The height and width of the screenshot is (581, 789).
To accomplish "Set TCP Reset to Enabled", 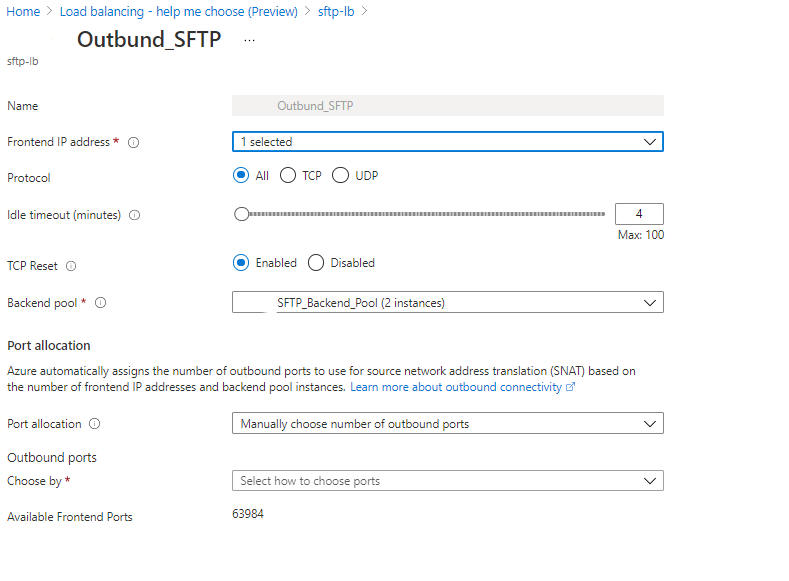I will [x=240, y=263].
